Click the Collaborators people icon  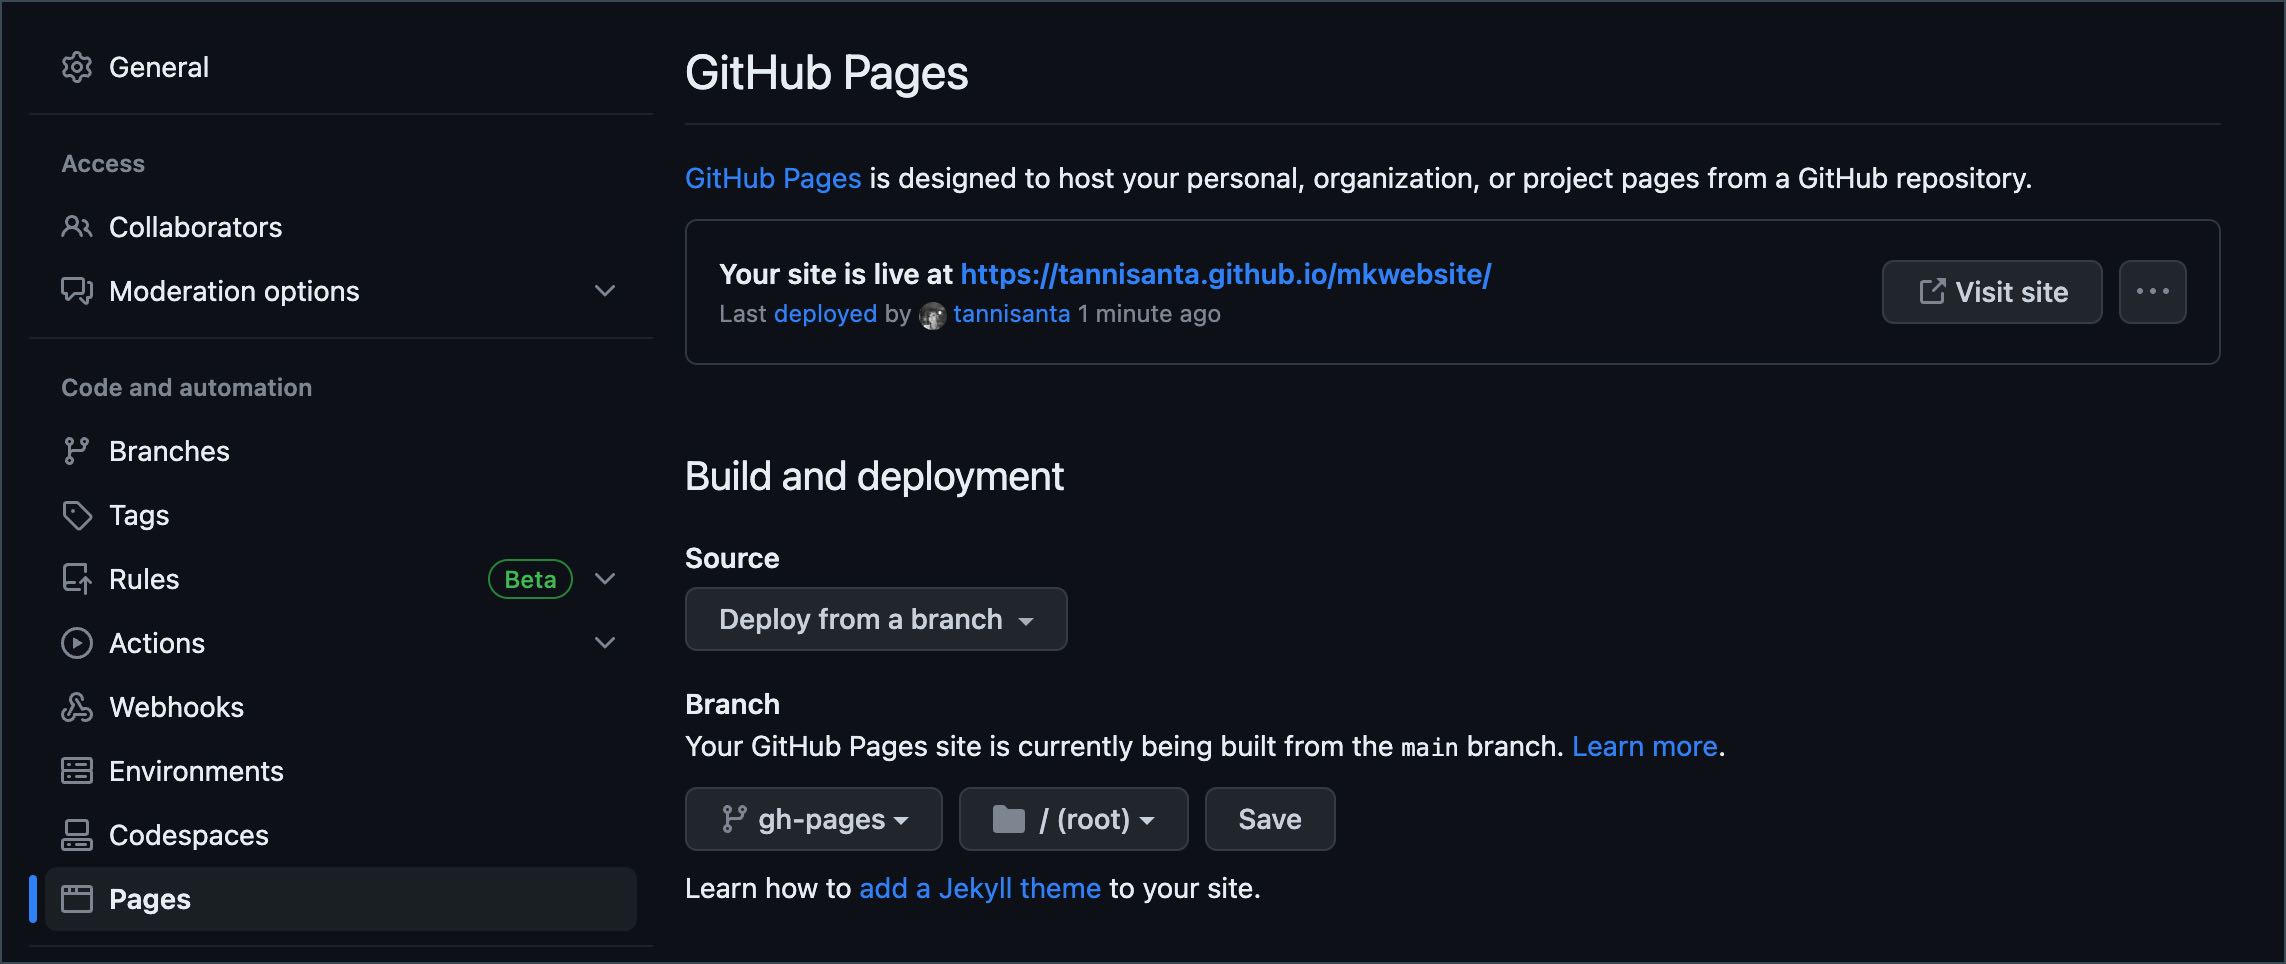pyautogui.click(x=77, y=227)
